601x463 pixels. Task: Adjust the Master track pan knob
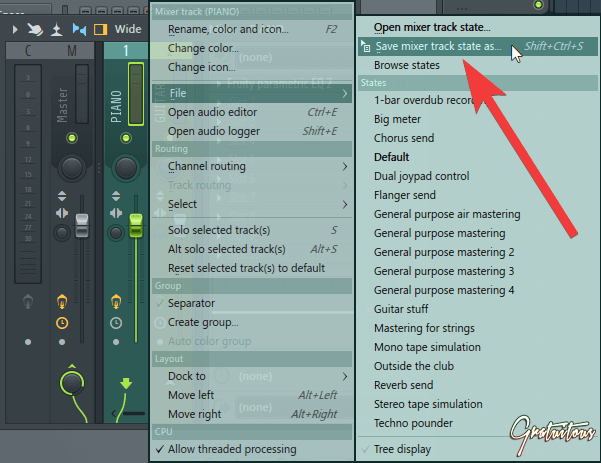tap(72, 168)
